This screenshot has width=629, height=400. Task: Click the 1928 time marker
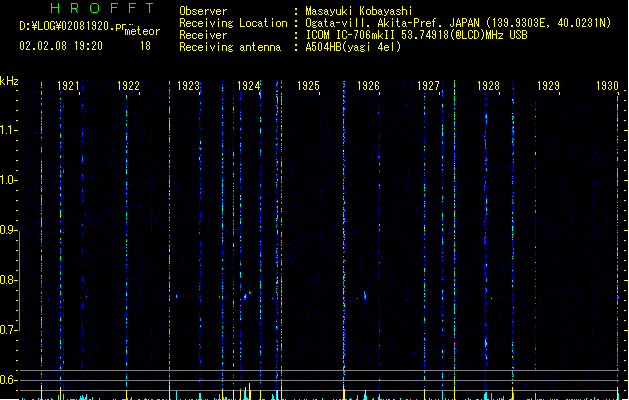(488, 86)
